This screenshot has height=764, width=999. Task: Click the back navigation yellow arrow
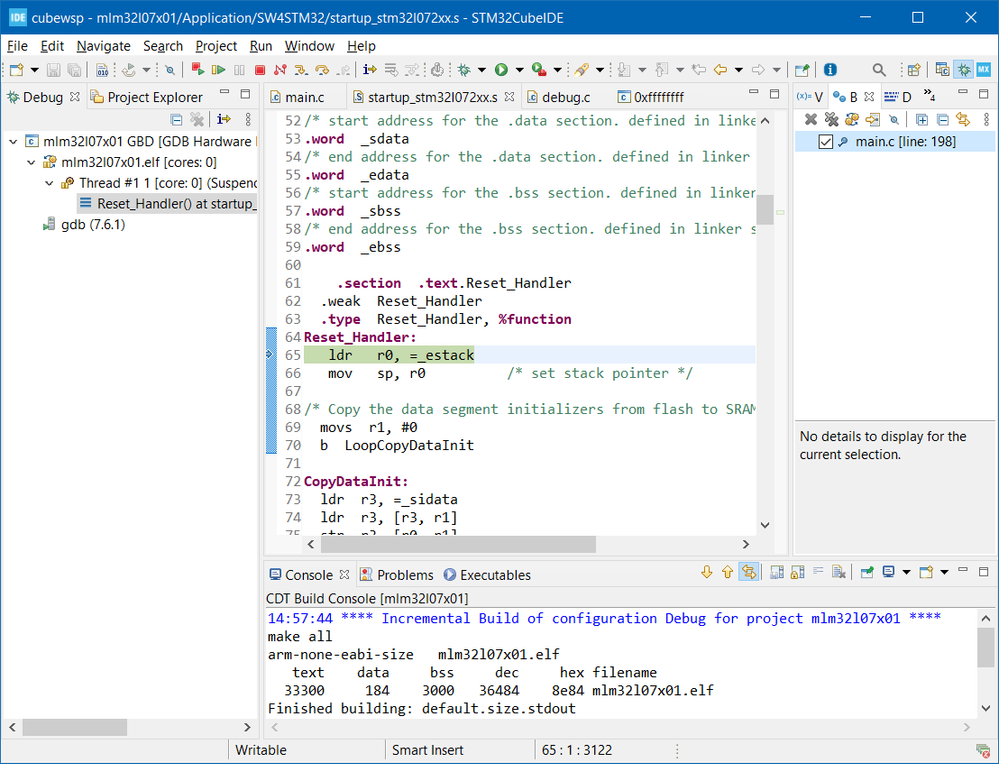[721, 69]
